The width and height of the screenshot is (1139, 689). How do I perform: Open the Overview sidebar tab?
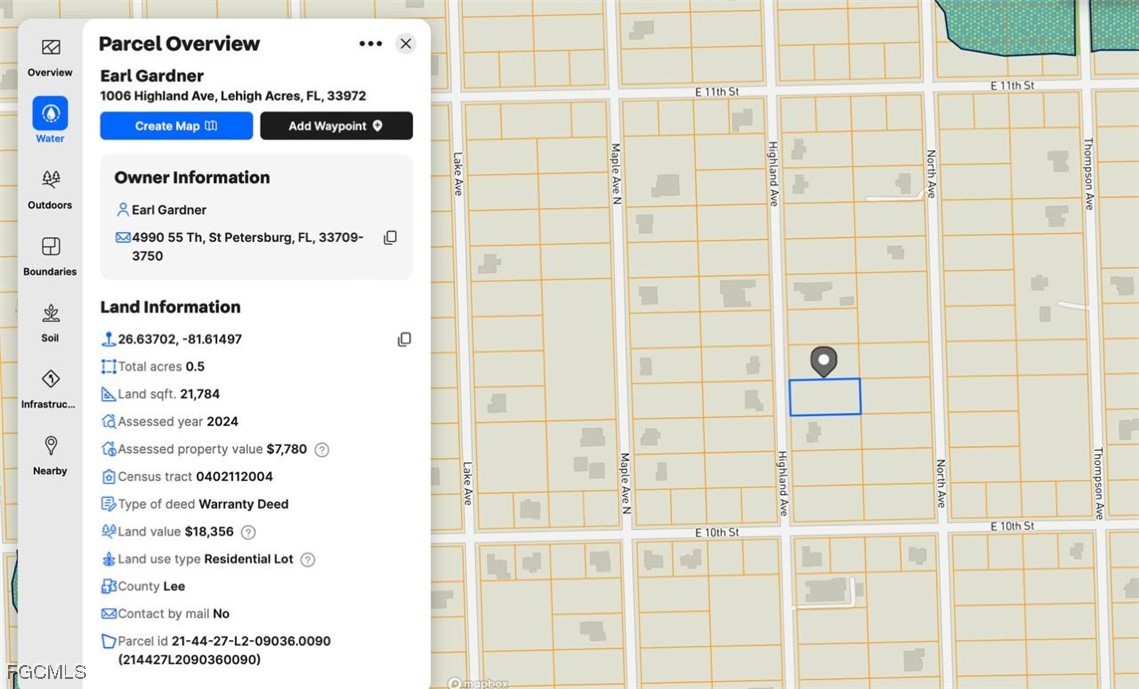point(50,57)
